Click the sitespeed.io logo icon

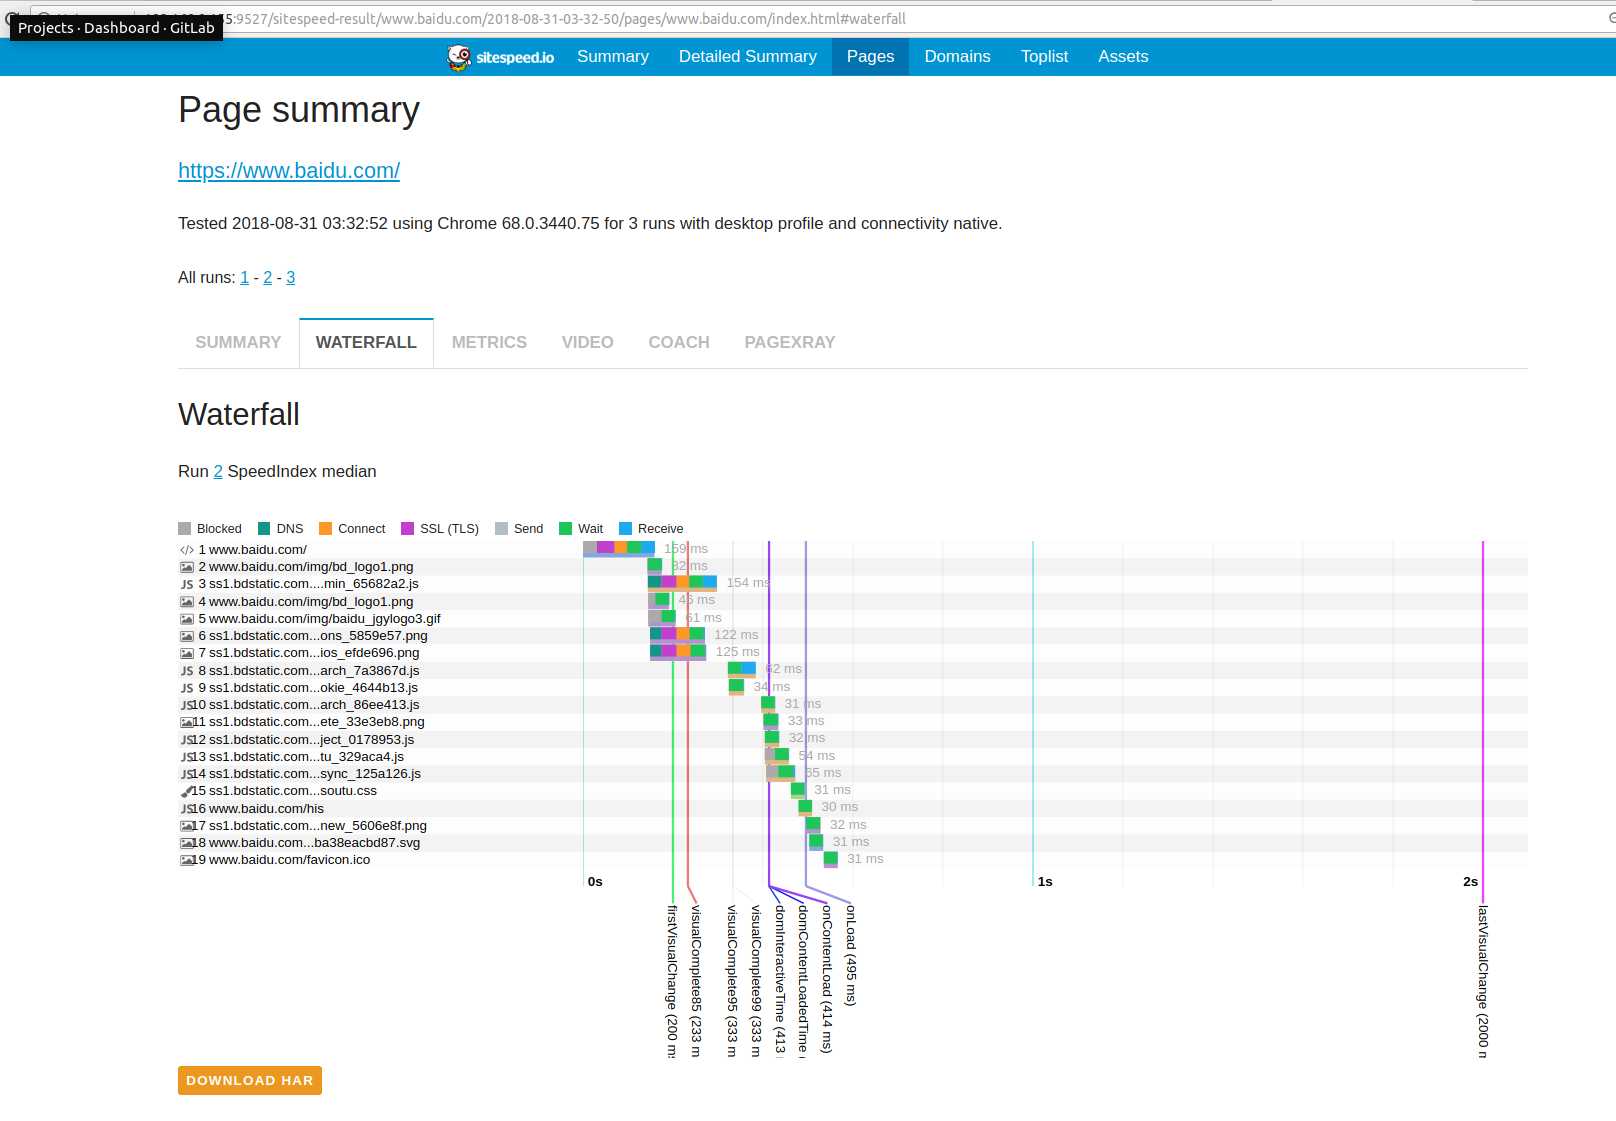(459, 57)
